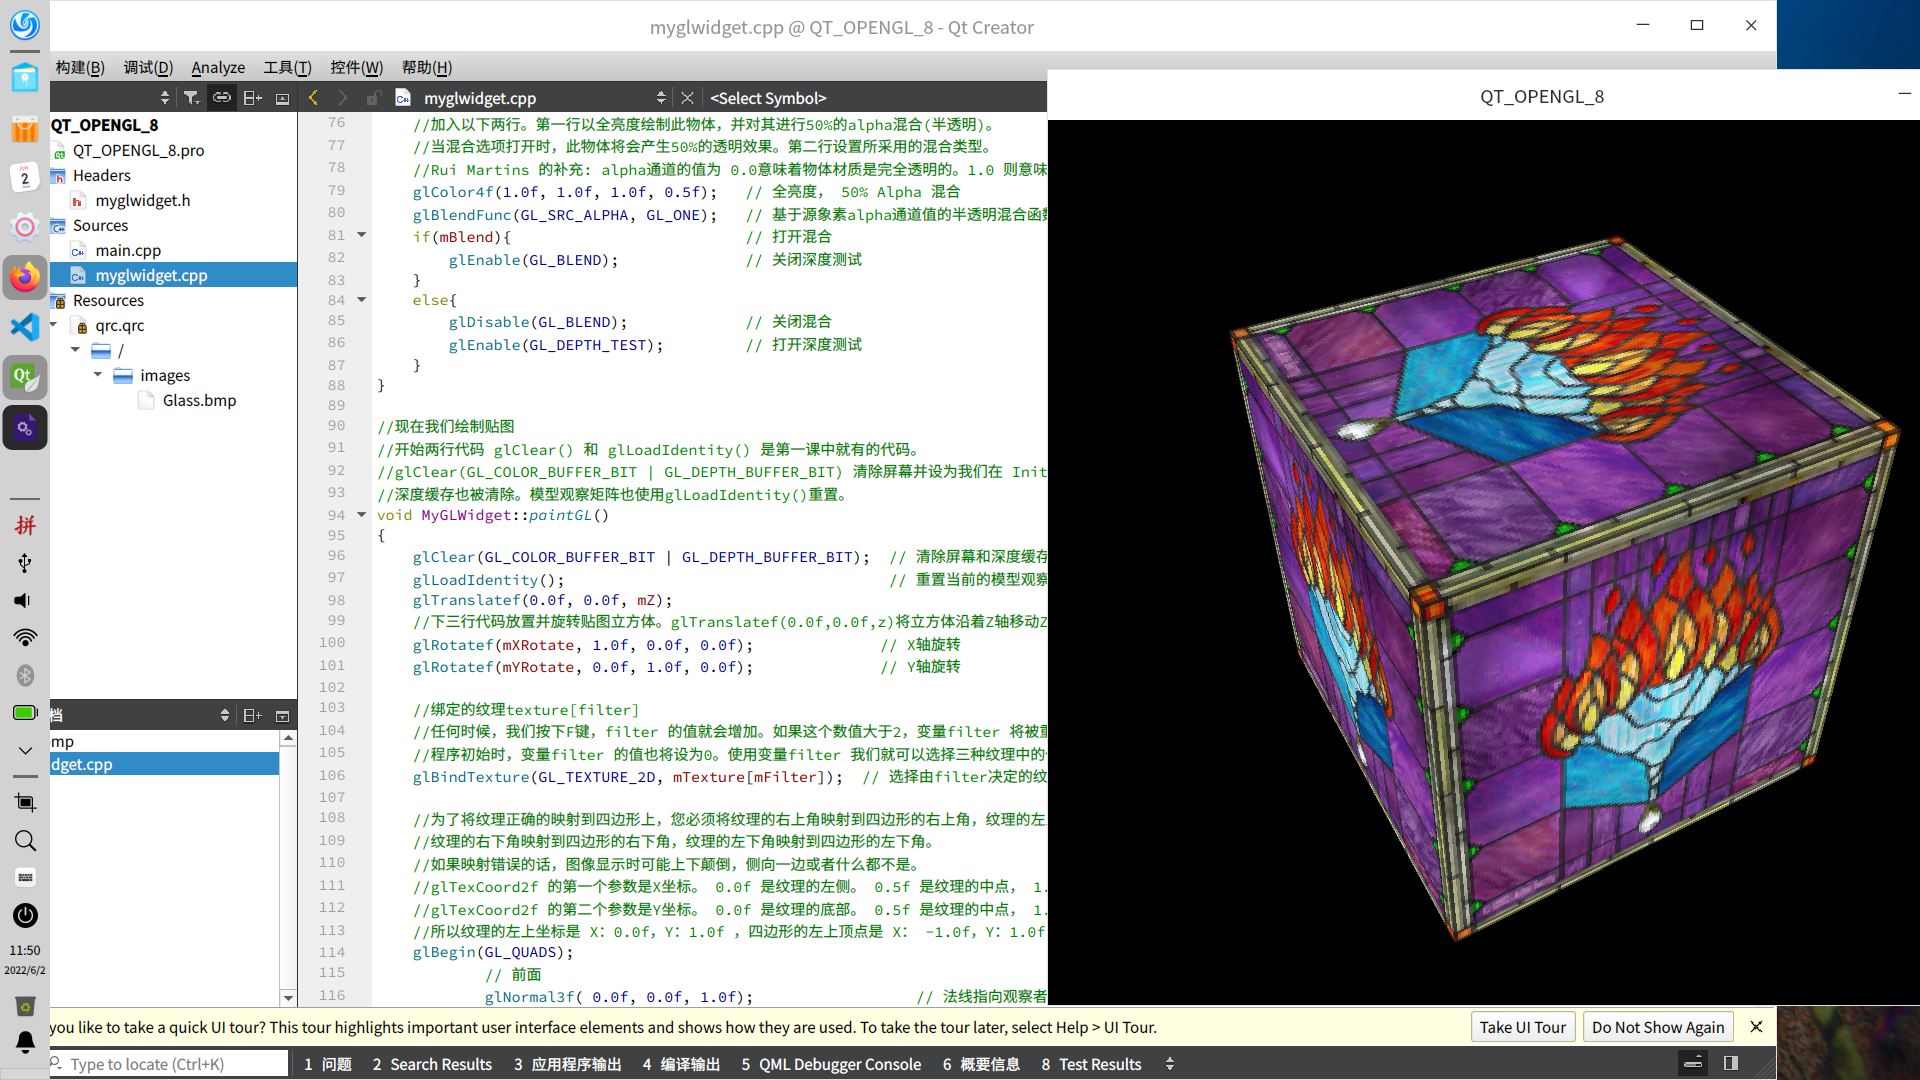Click the open documents list scrollbar
Viewport: 1920px width, 1080px height.
(x=288, y=866)
